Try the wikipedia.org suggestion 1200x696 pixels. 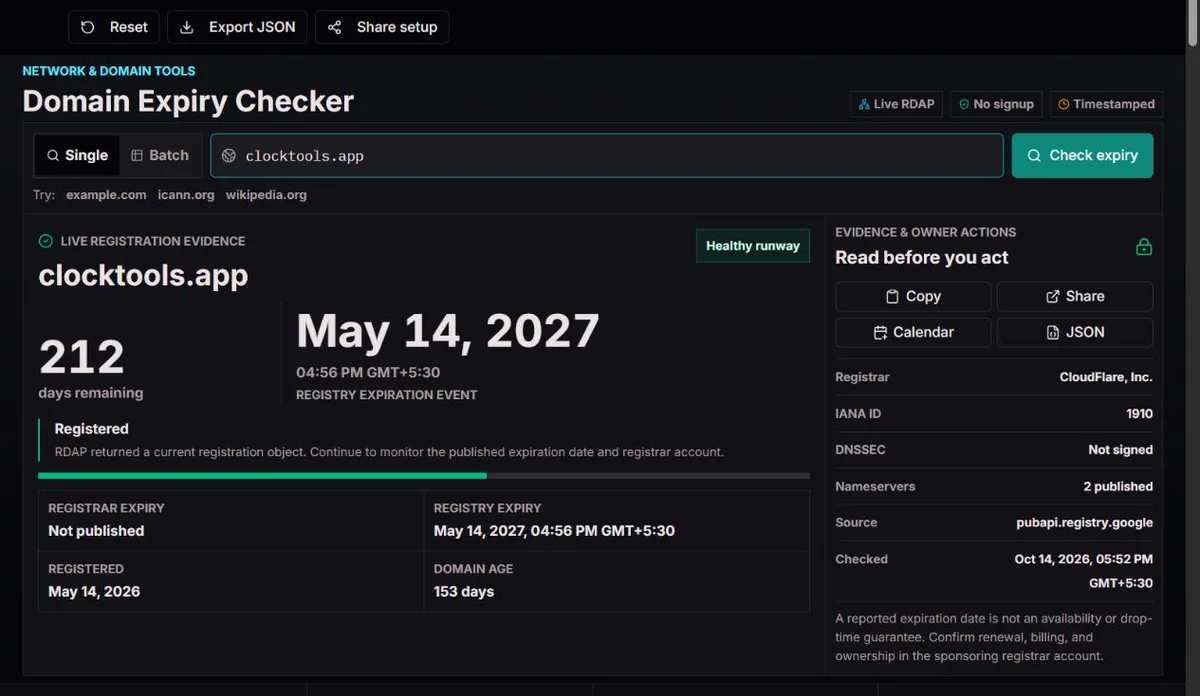(266, 195)
